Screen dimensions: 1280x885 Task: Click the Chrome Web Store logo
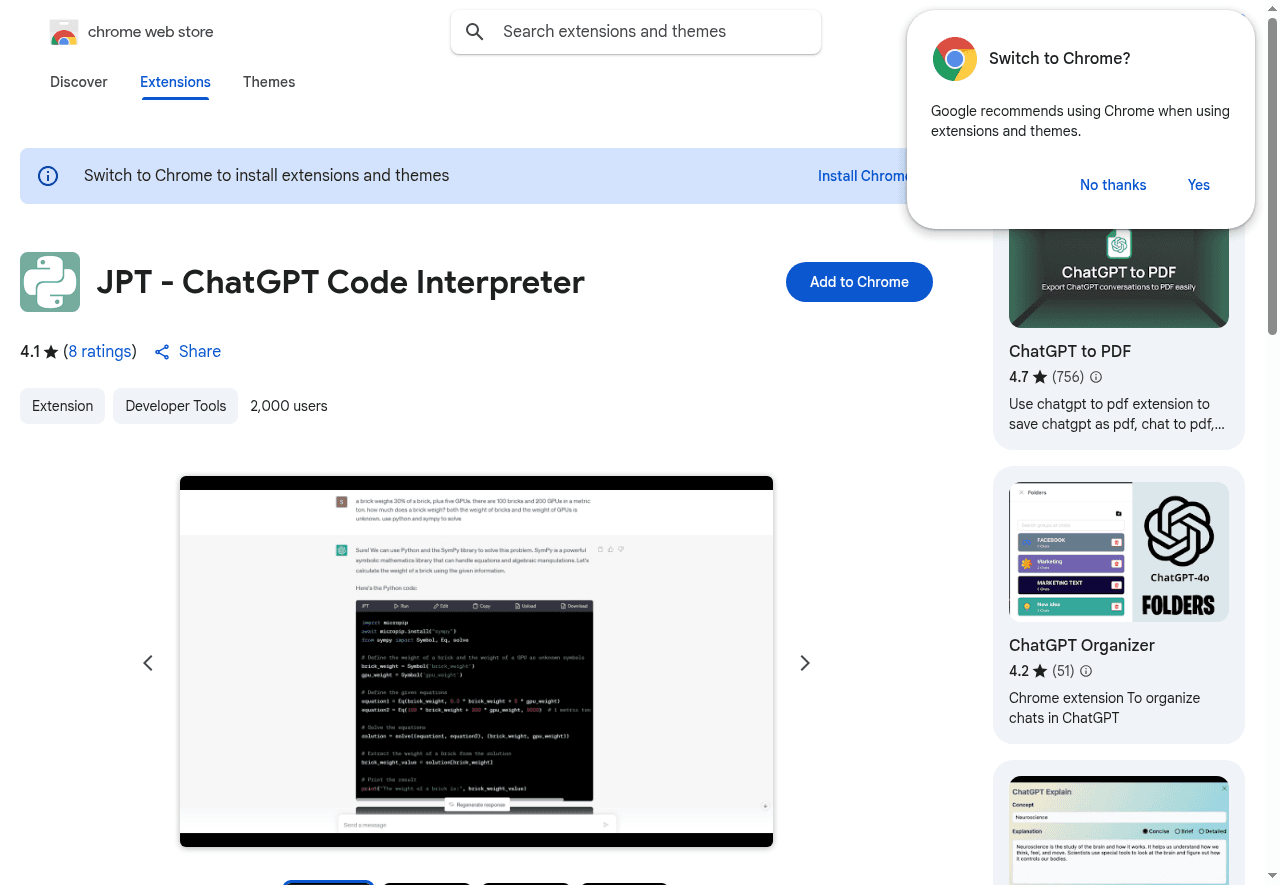coord(64,32)
